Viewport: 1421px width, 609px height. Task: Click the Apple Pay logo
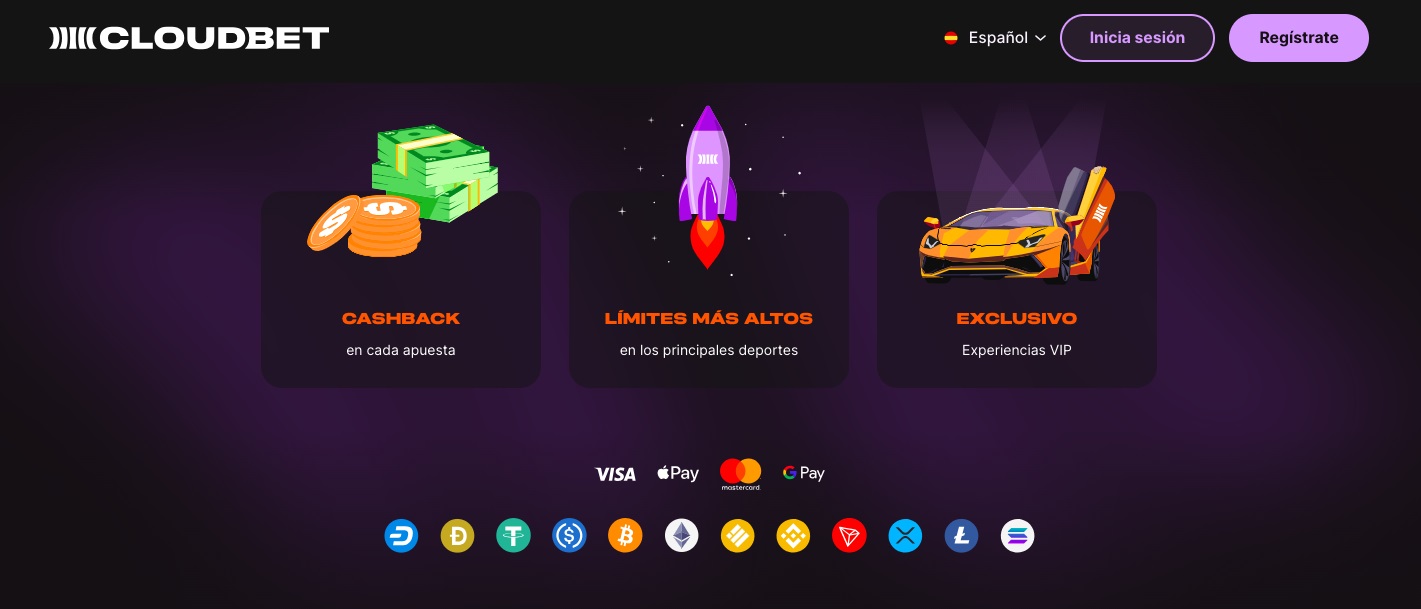point(678,473)
